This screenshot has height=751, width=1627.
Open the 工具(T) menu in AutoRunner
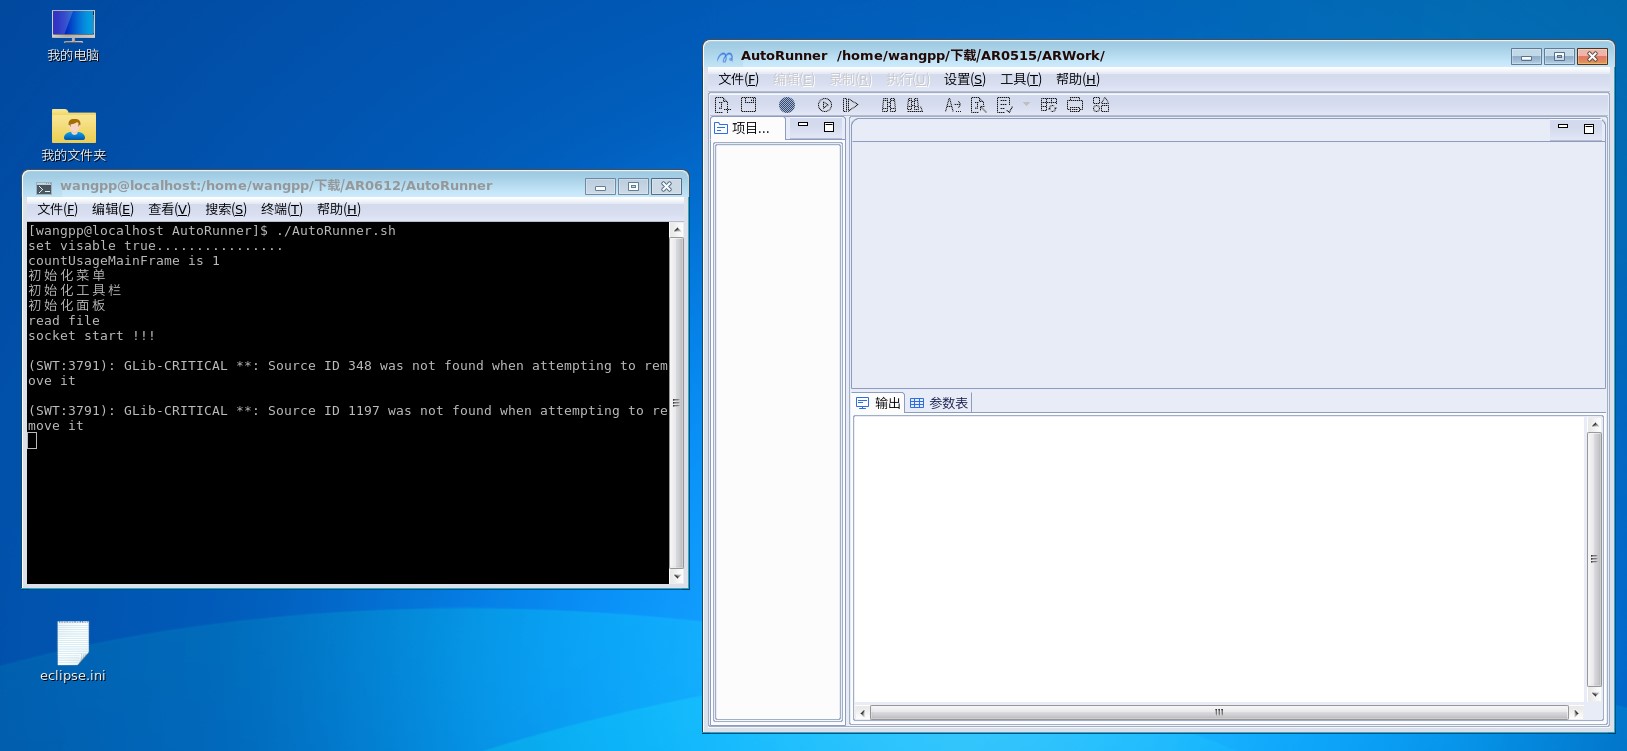pos(1020,80)
